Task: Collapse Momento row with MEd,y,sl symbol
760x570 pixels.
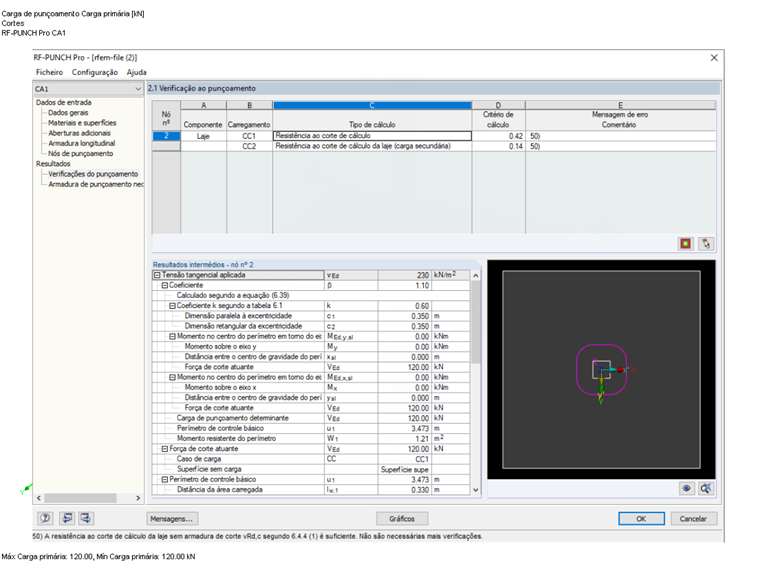Action: (x=172, y=336)
